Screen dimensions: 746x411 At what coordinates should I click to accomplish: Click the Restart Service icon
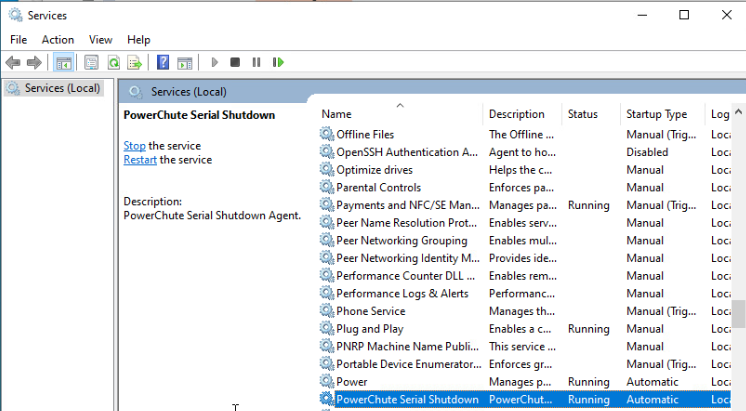coord(278,62)
